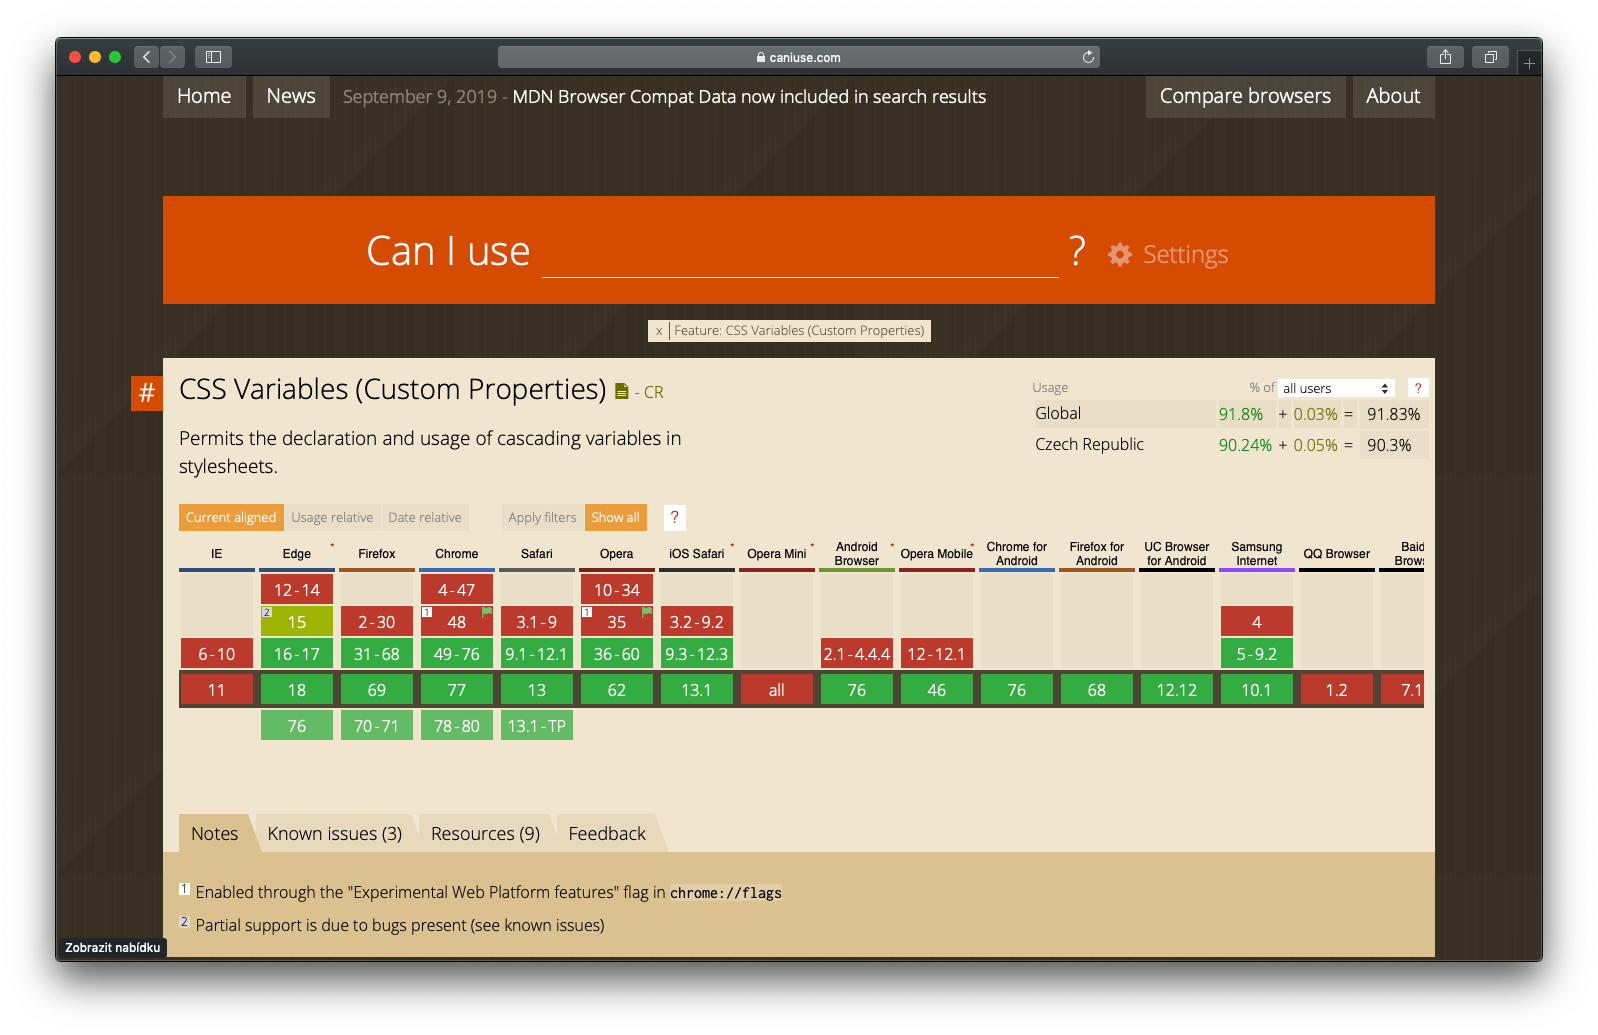Click Chrome 78-80 future version cell
The image size is (1598, 1035).
coord(457,726)
